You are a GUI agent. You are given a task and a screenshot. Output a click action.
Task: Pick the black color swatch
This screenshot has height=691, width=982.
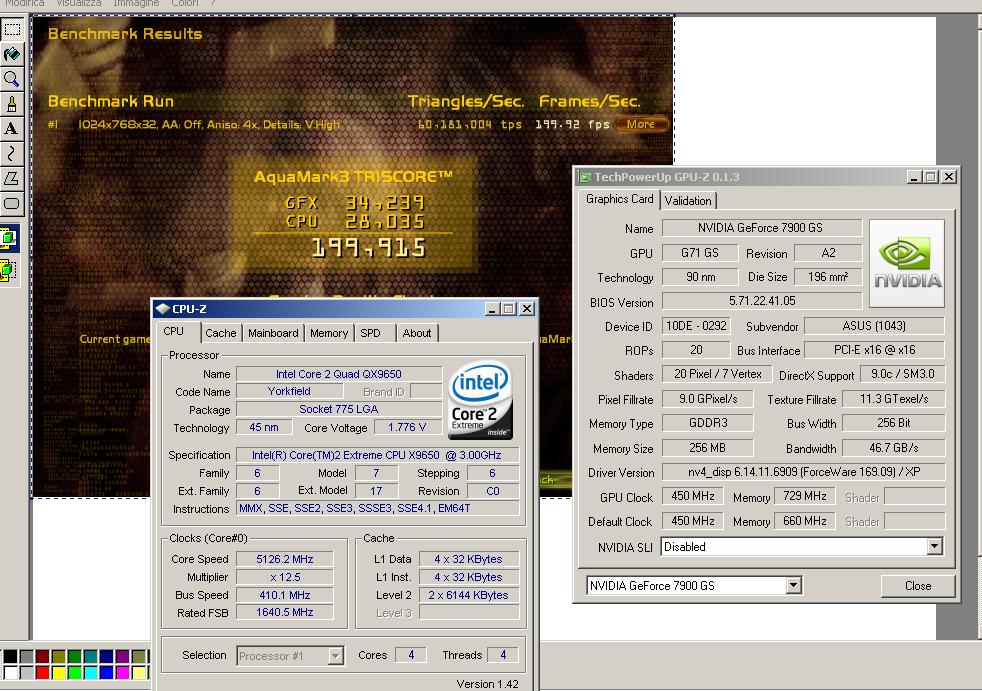(10, 657)
